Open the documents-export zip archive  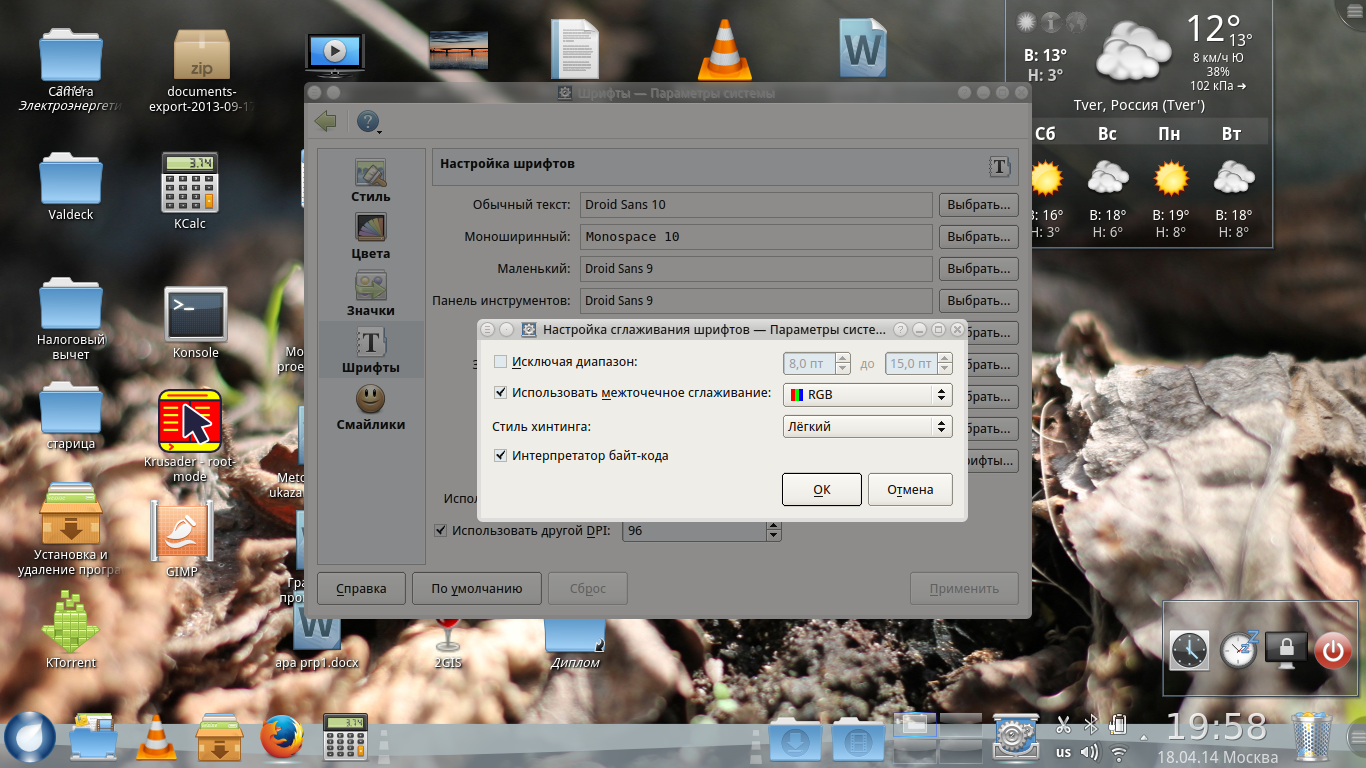coord(202,69)
